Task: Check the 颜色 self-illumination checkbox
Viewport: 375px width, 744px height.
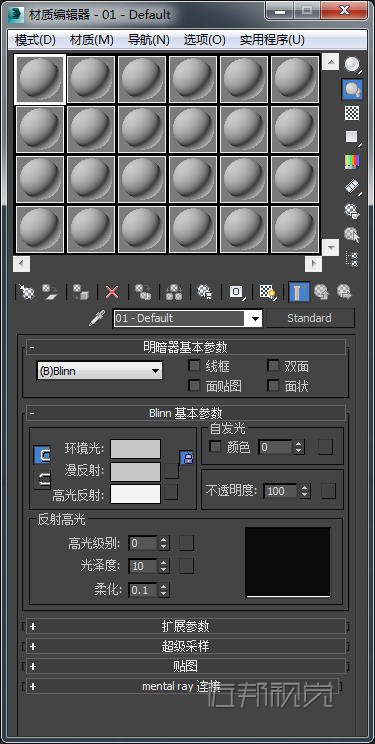Action: (215, 446)
